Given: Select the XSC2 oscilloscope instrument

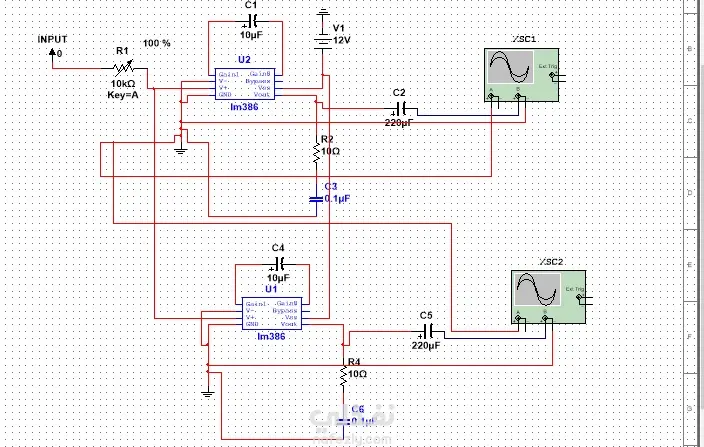Looking at the screenshot, I should (548, 297).
